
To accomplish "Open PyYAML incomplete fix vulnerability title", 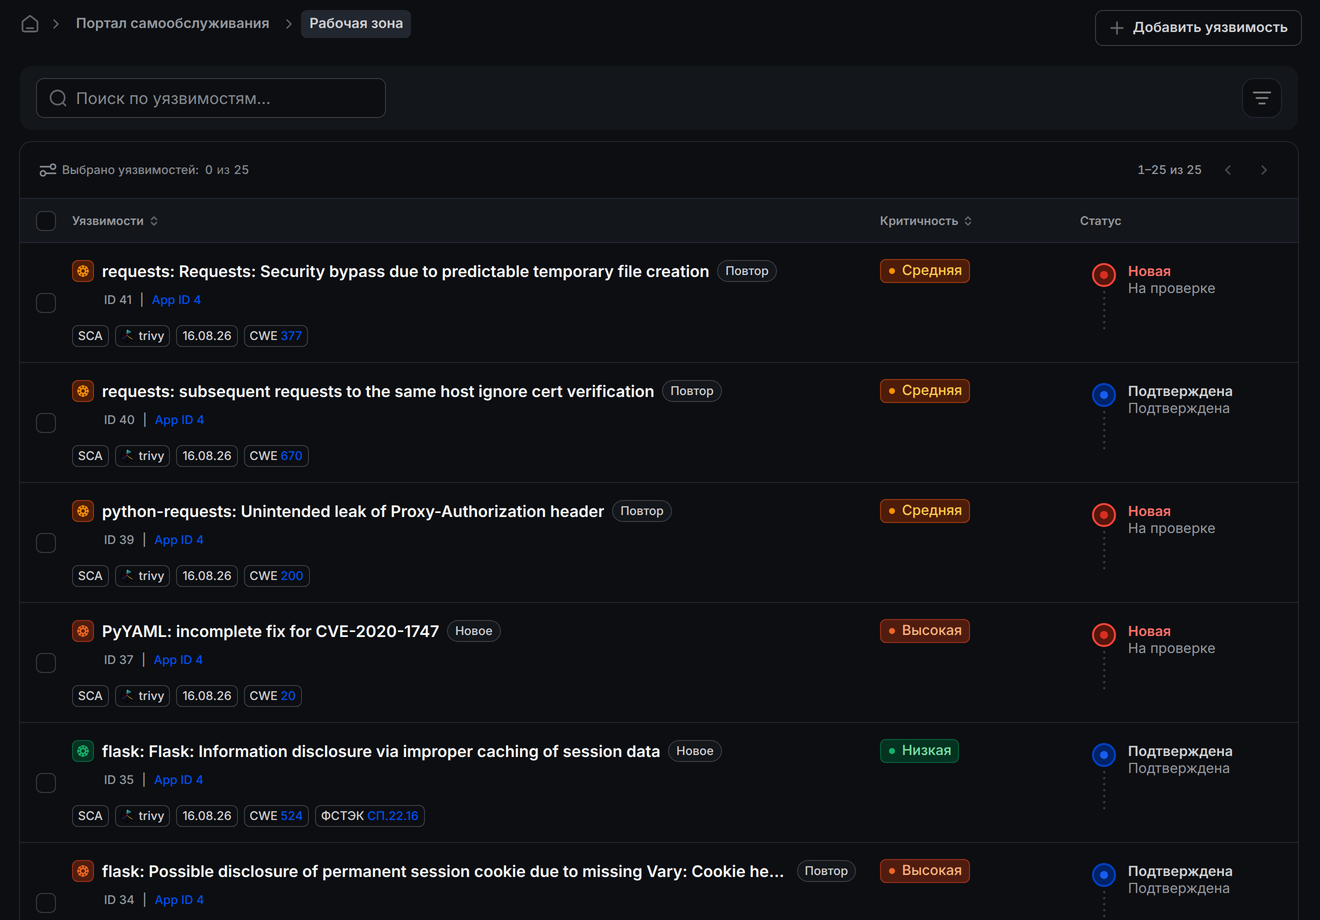I will click(270, 631).
